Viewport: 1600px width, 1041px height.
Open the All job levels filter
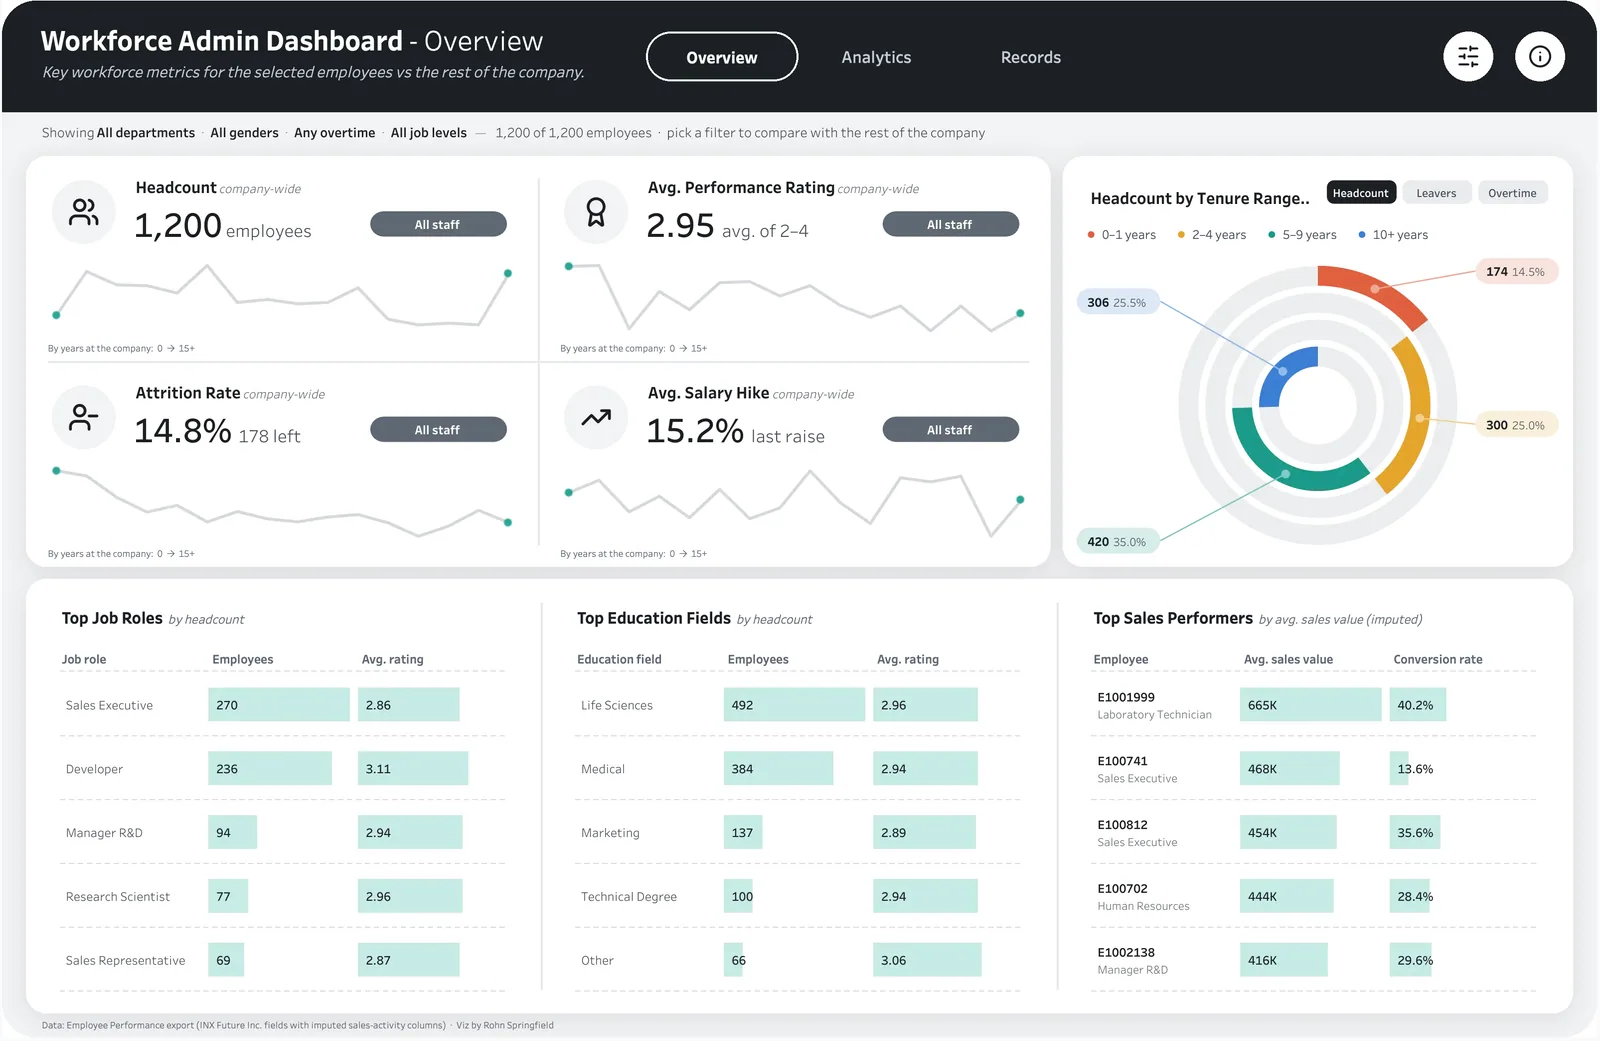coord(428,133)
